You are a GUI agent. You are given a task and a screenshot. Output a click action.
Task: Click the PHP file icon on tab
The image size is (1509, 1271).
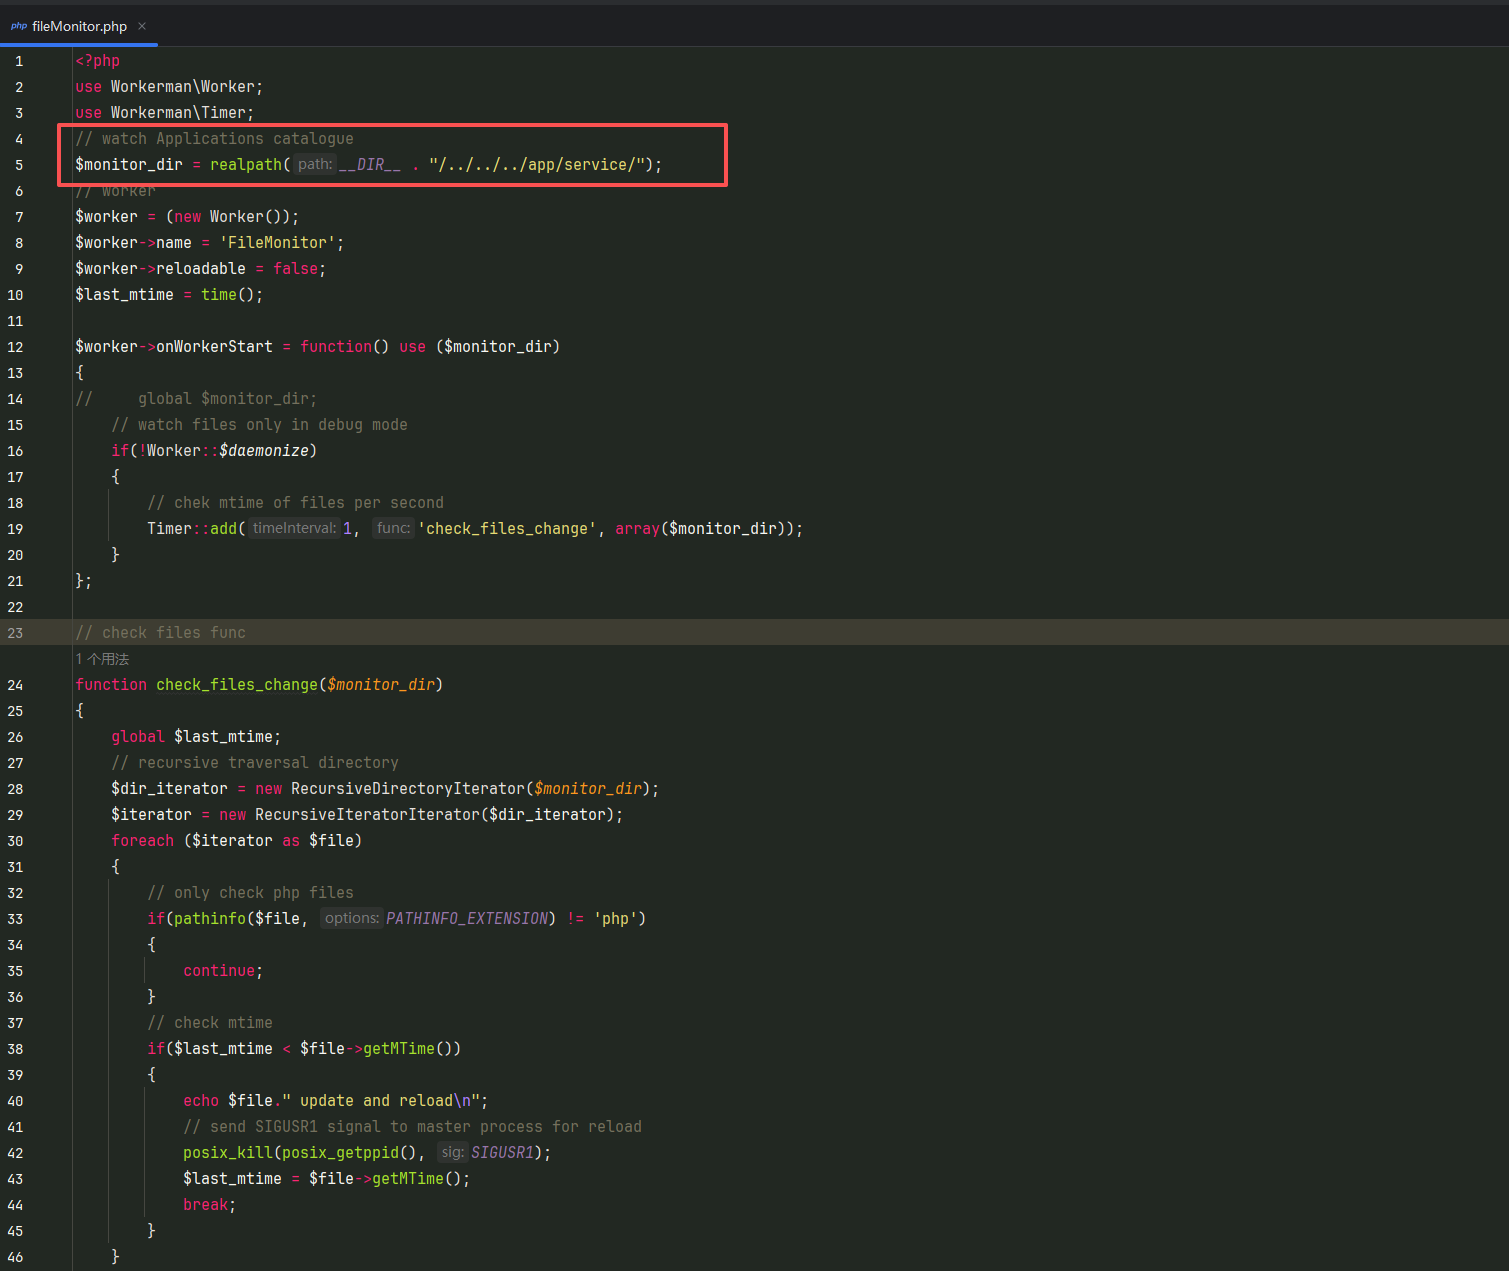[x=19, y=26]
